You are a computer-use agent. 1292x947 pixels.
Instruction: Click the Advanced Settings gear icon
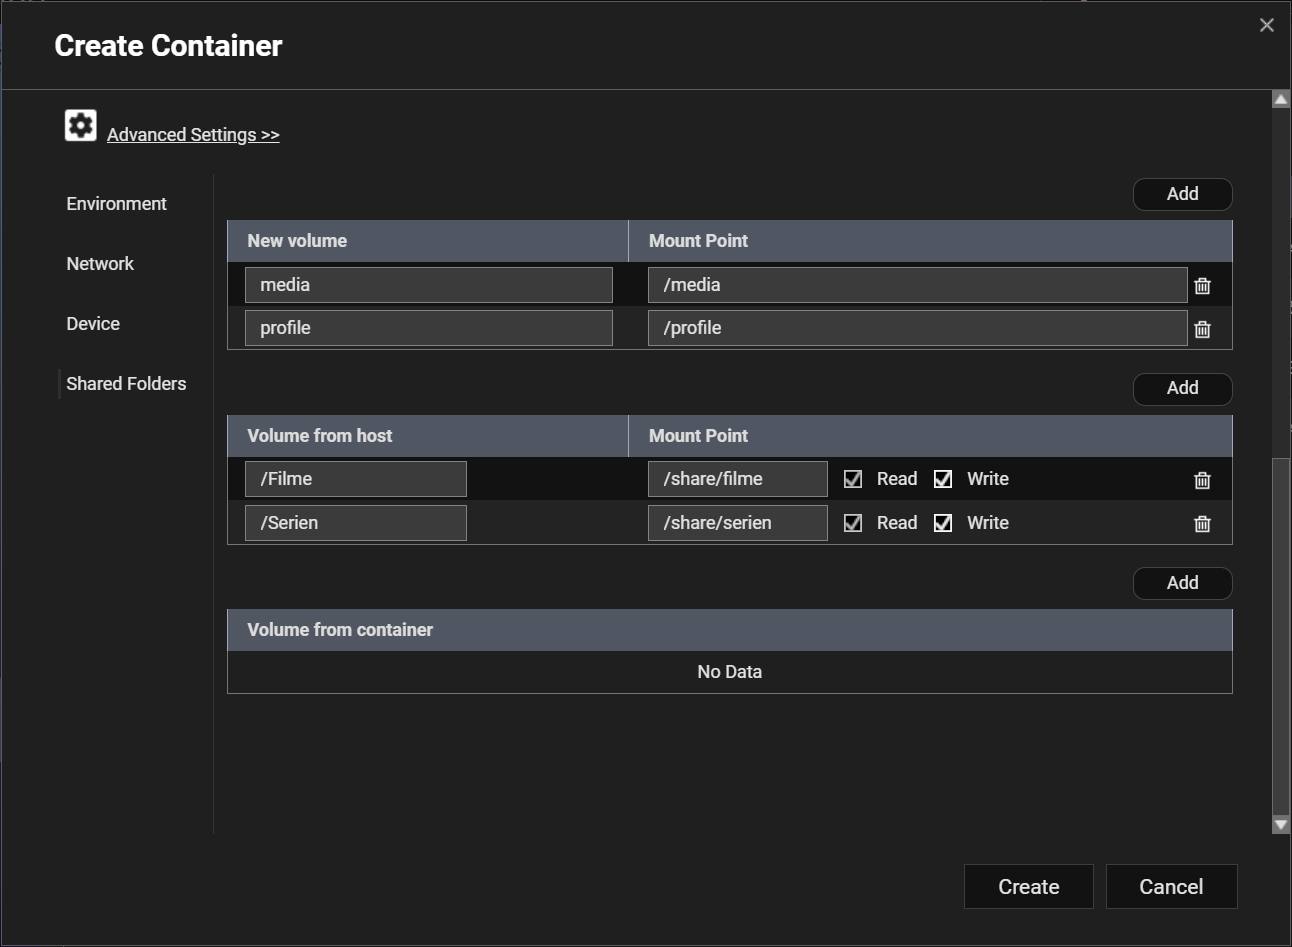coord(81,126)
